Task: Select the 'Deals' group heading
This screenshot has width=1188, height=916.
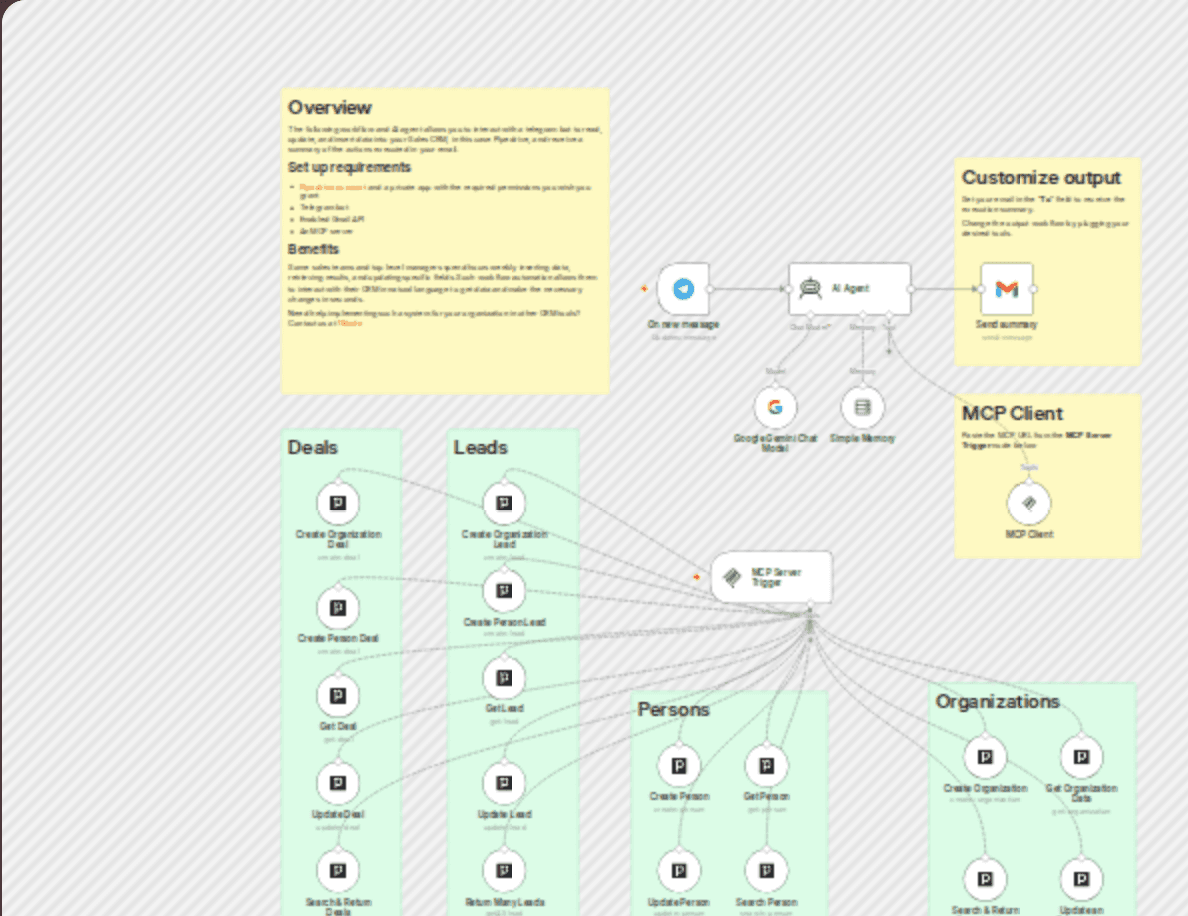Action: [x=312, y=448]
